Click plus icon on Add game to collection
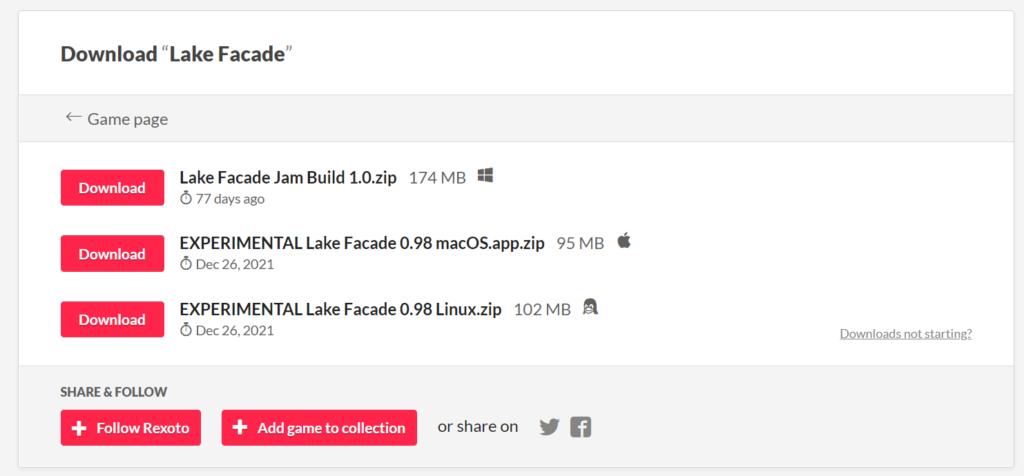Image resolution: width=1024 pixels, height=476 pixels. pos(240,428)
